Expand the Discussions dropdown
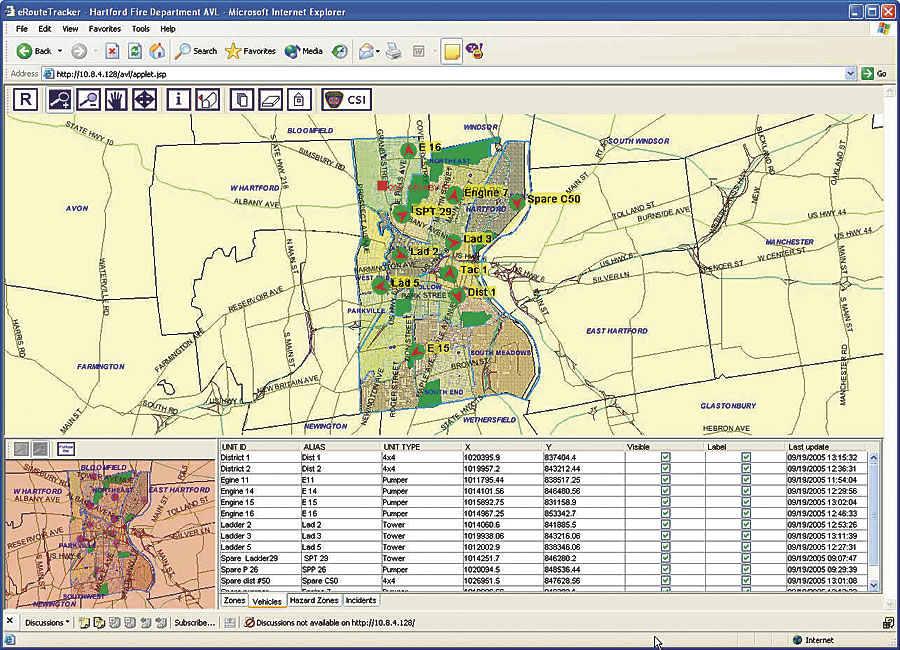 47,622
